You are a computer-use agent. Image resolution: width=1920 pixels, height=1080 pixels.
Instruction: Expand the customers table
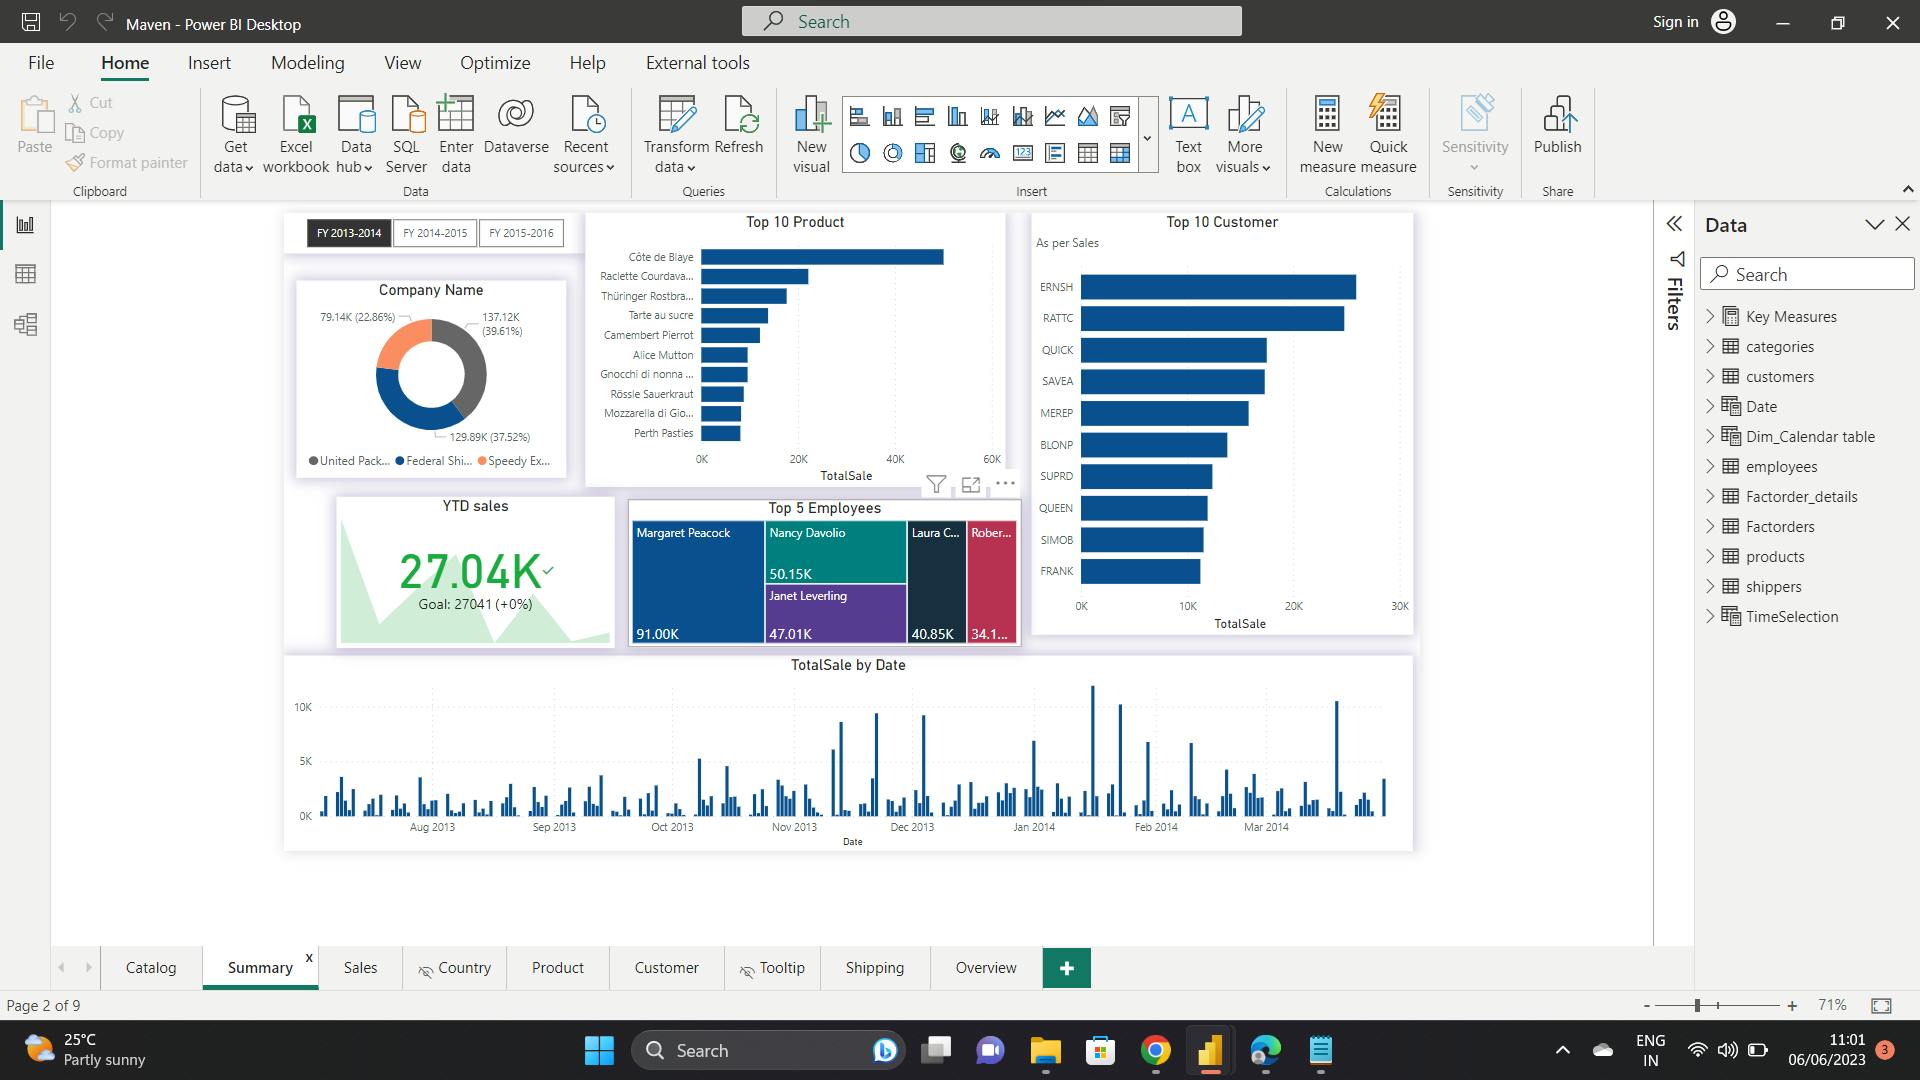[x=1710, y=376]
